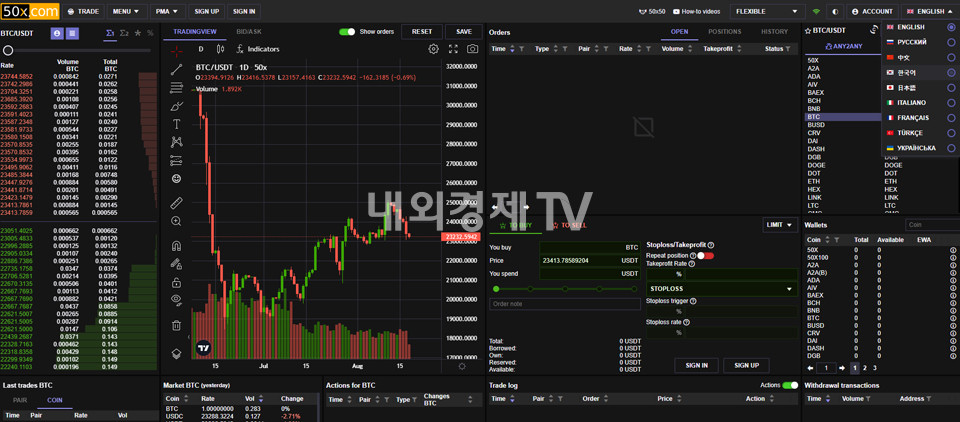Click the SAVE chart button
Viewport: 960px width, 422px height.
(463, 31)
